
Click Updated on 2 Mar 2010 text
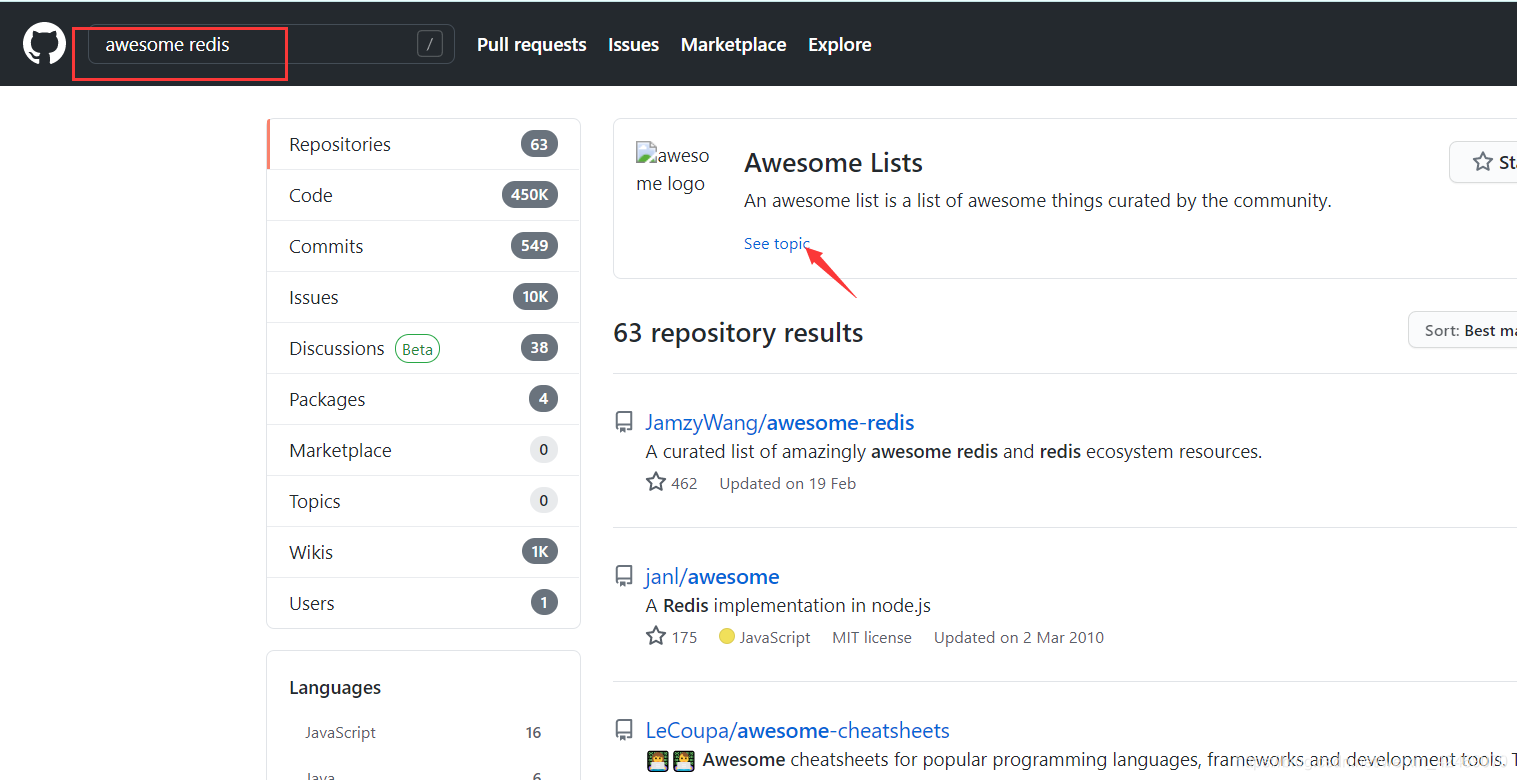[1019, 637]
